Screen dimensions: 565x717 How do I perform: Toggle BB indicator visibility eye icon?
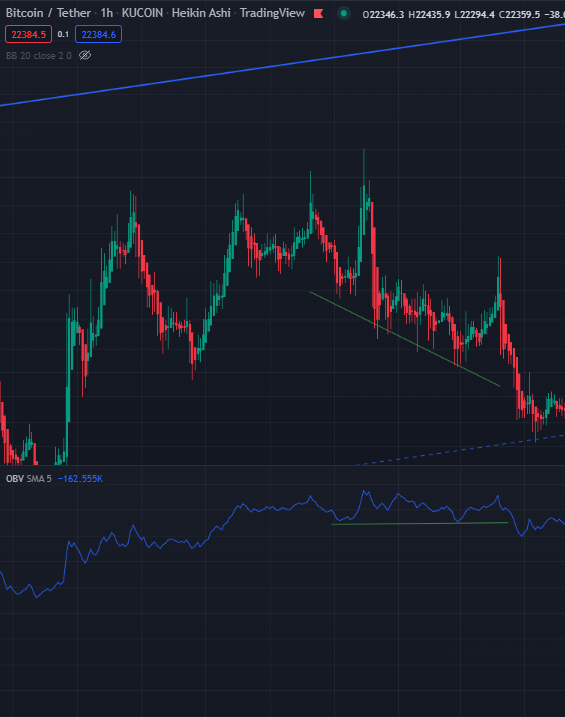click(x=85, y=56)
